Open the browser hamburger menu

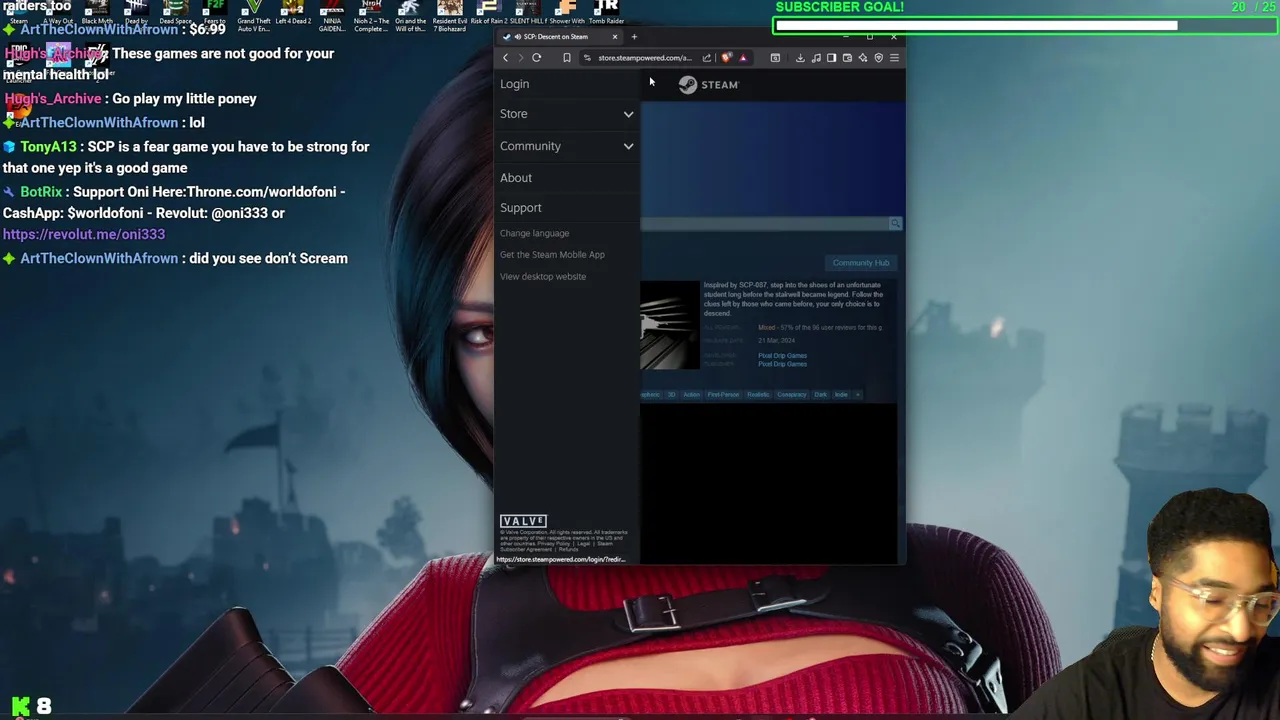pyautogui.click(x=894, y=58)
